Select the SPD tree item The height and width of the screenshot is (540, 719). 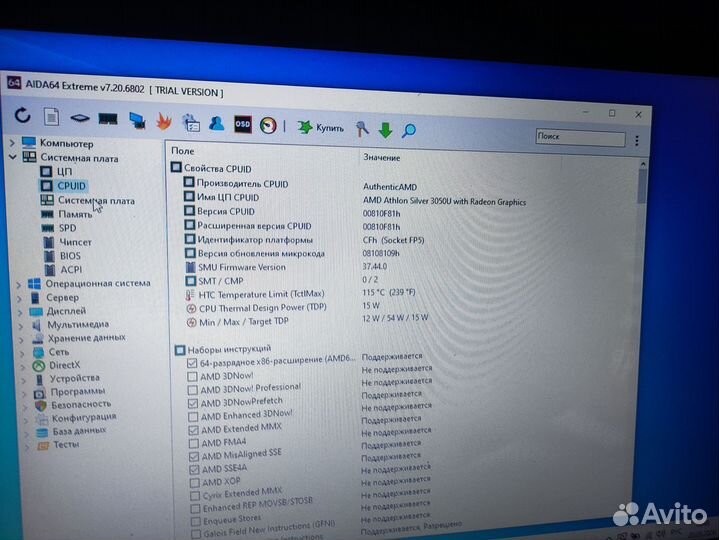[x=59, y=228]
